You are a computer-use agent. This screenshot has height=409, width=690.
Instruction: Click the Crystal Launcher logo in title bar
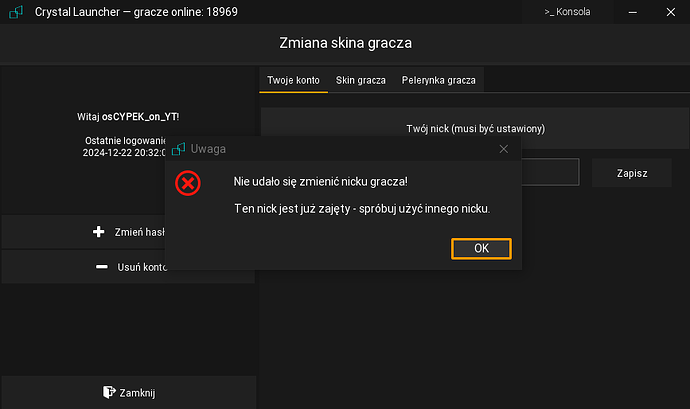[x=15, y=12]
